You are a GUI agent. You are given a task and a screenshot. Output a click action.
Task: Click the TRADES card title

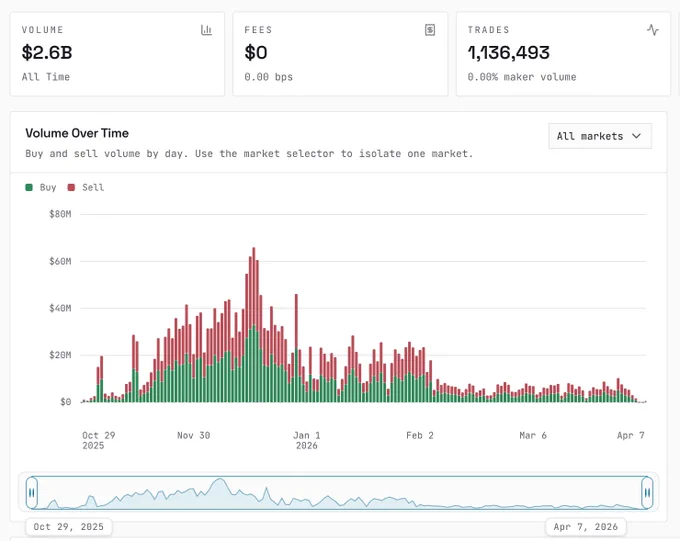click(x=488, y=30)
